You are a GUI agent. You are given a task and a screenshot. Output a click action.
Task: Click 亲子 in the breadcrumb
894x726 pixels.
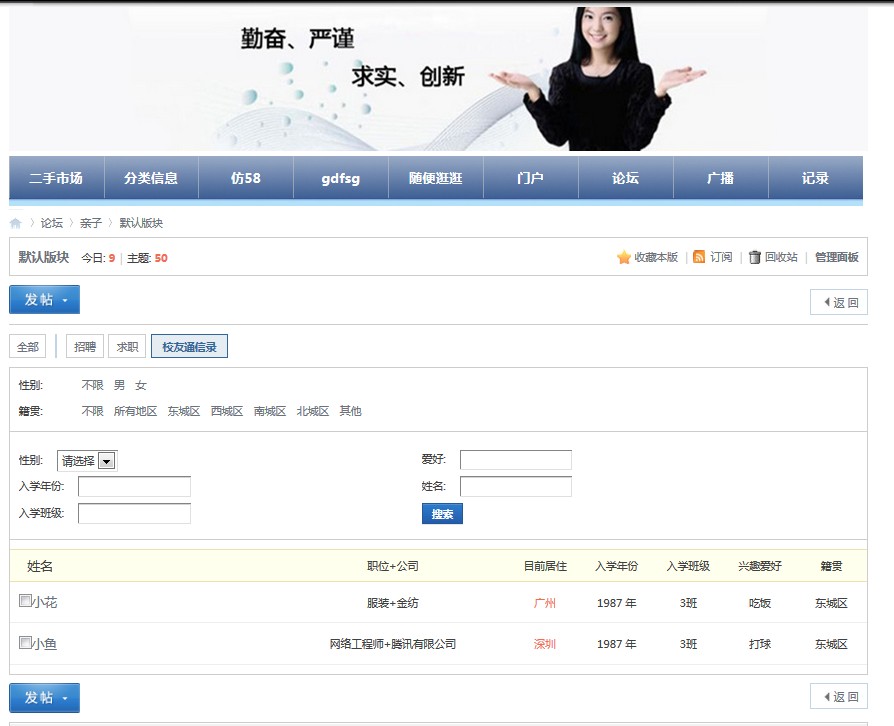(x=91, y=223)
